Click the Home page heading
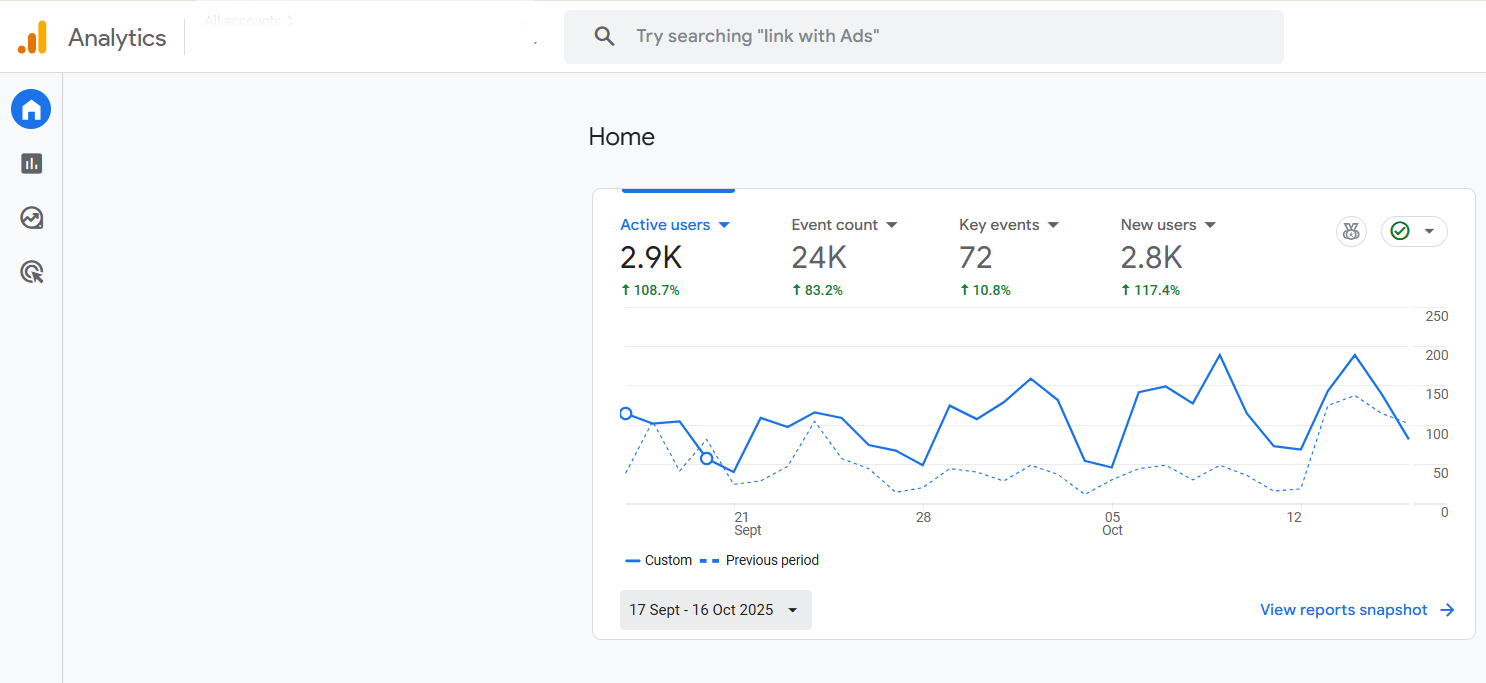This screenshot has width=1486, height=683. click(622, 137)
